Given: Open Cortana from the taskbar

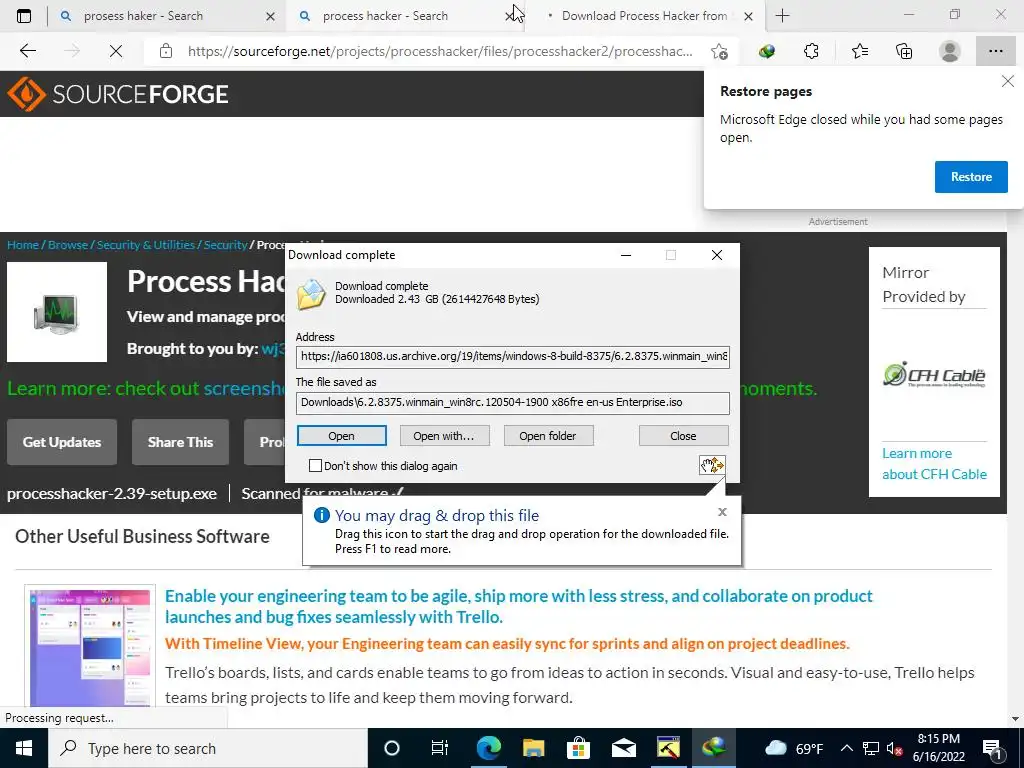Looking at the screenshot, I should click(x=391, y=748).
